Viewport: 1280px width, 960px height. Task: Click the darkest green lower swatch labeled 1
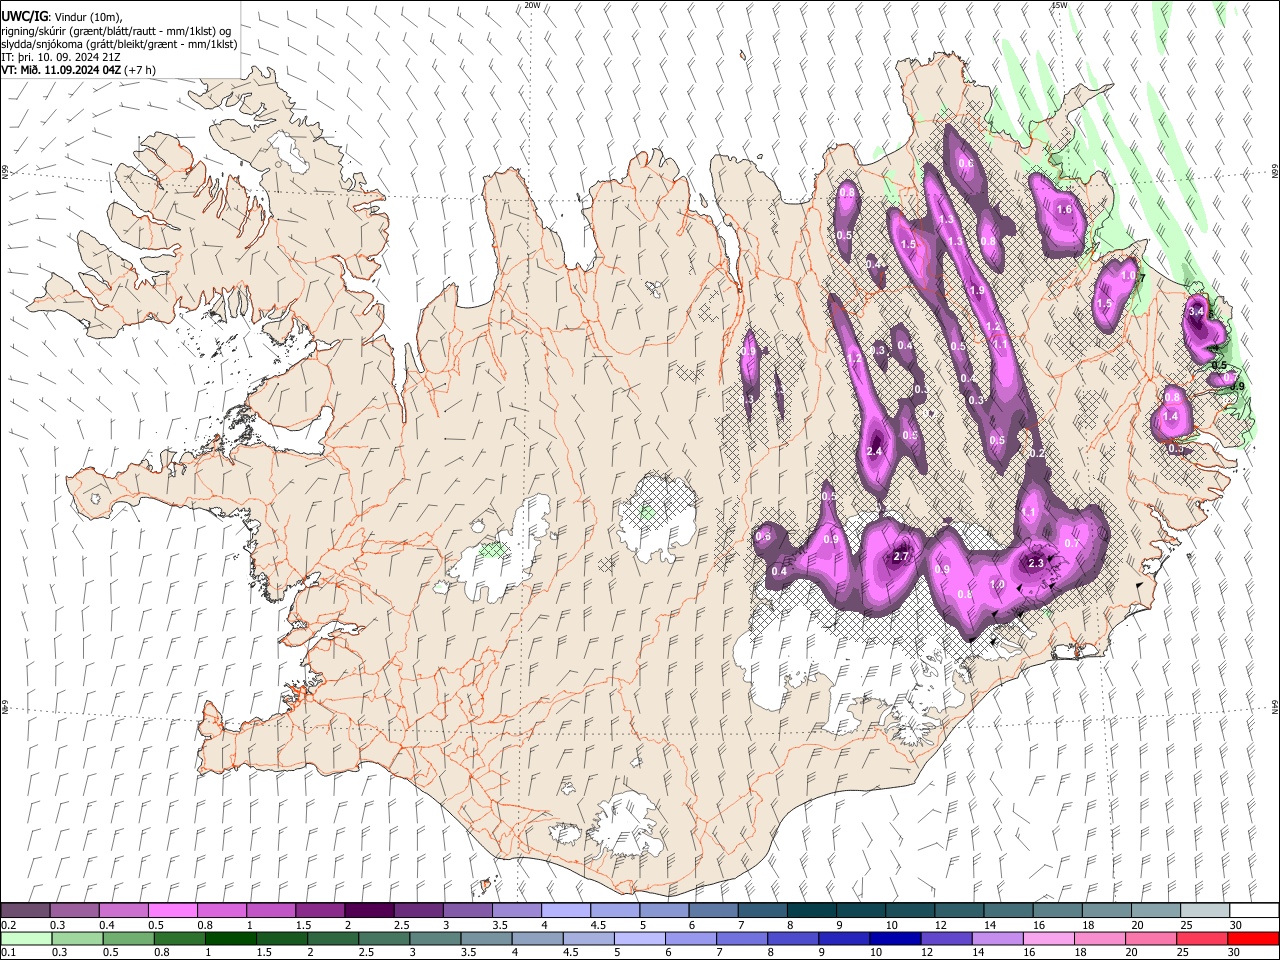tap(231, 939)
